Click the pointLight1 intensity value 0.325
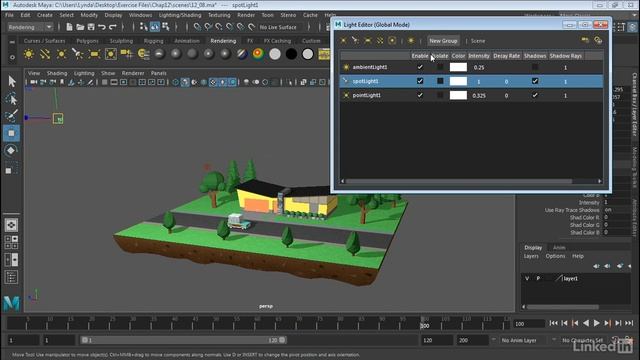 pyautogui.click(x=479, y=96)
